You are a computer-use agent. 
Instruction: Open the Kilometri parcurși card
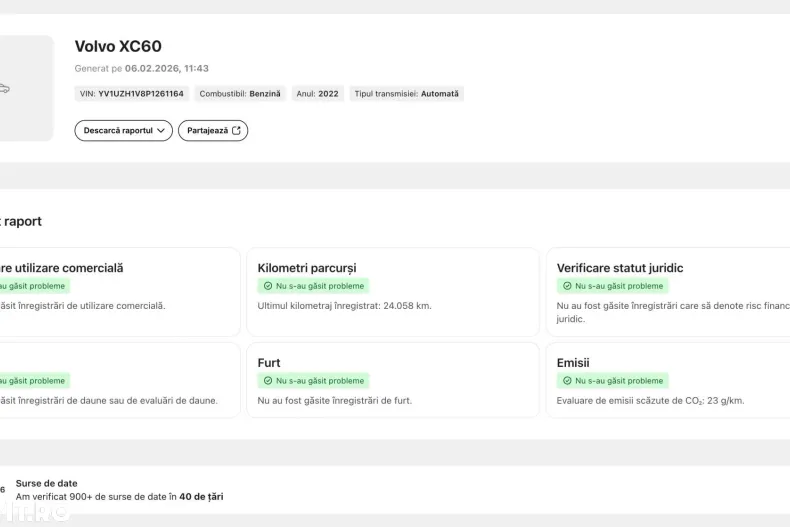click(390, 291)
